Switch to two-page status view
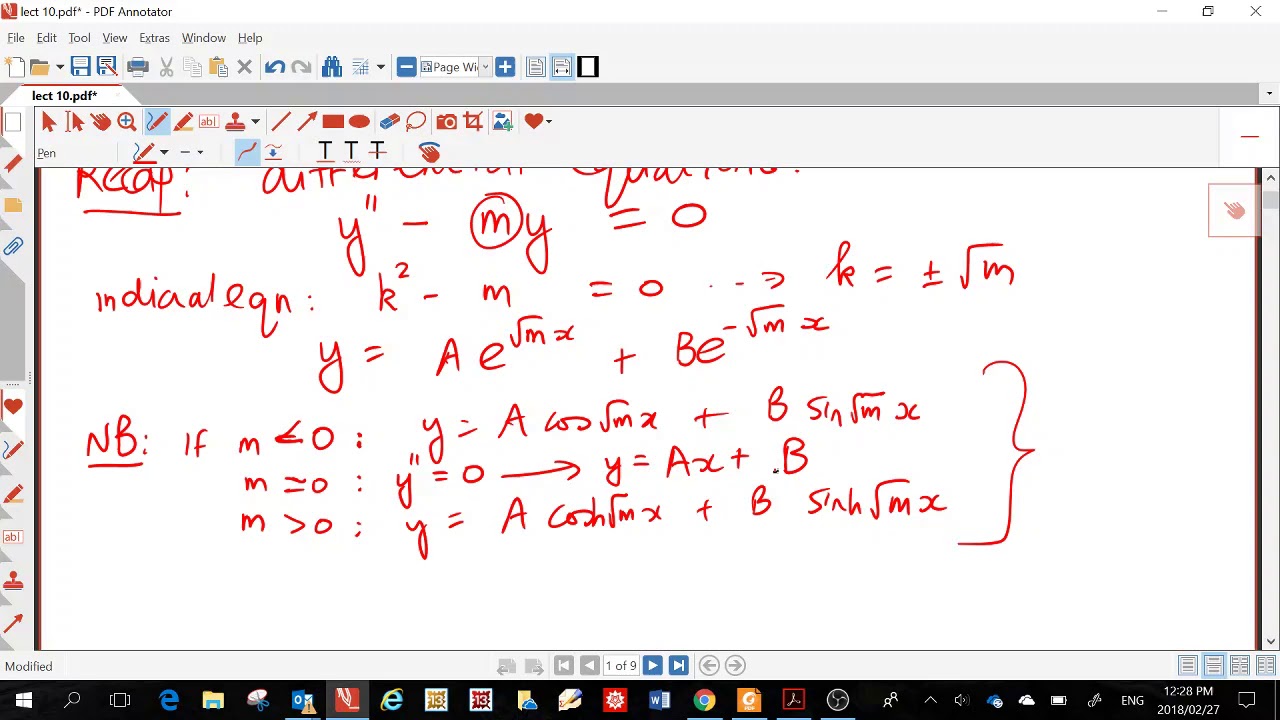 1239,666
